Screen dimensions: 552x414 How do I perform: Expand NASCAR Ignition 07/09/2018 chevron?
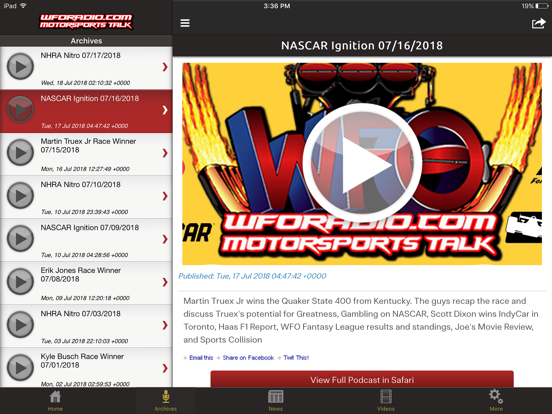coord(165,239)
